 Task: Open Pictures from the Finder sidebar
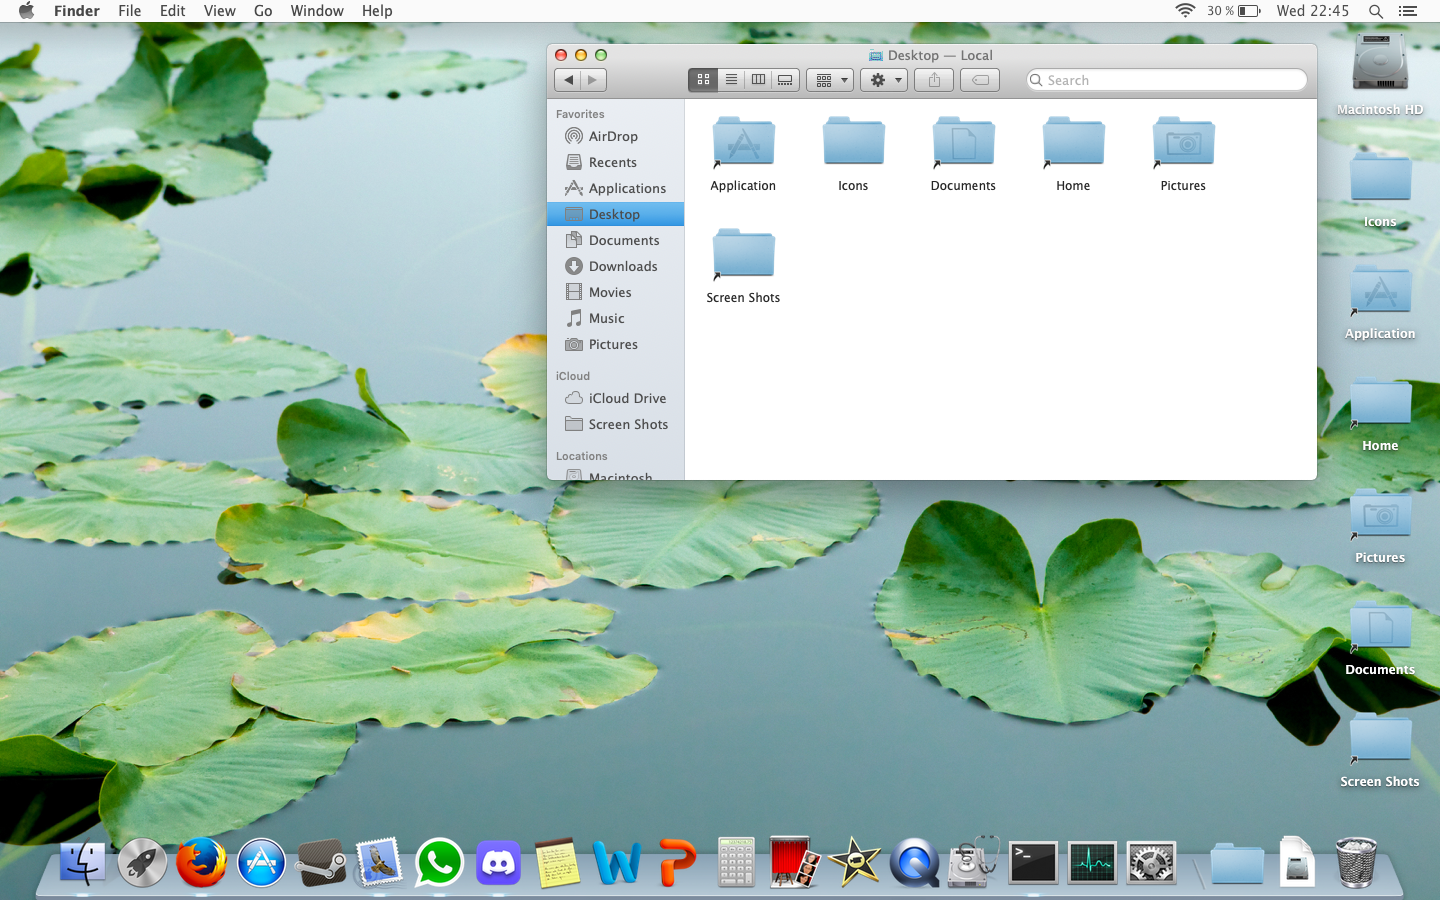point(615,344)
